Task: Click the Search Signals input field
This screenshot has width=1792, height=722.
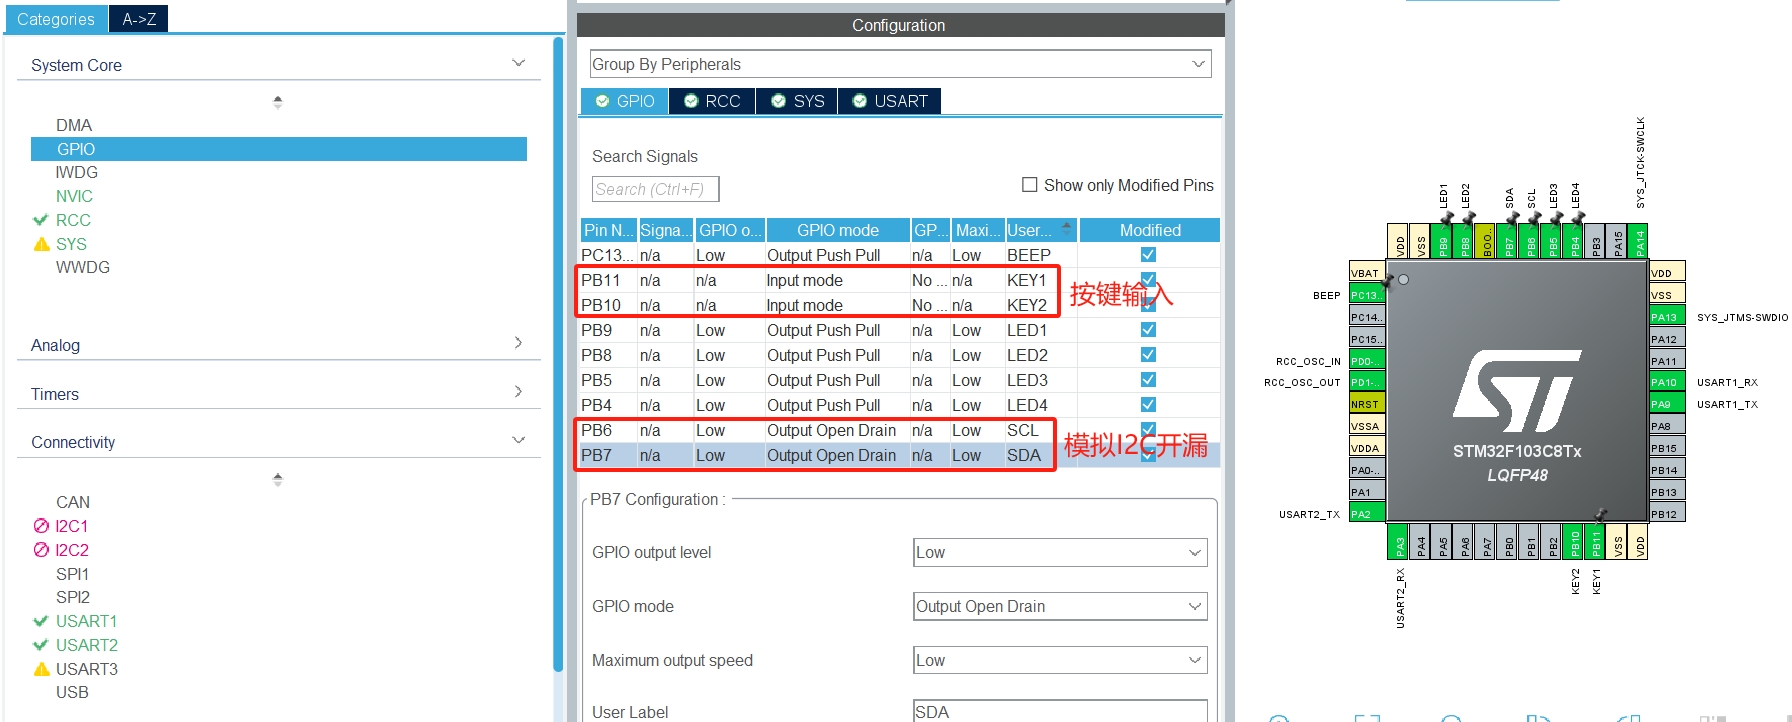Action: (x=655, y=189)
